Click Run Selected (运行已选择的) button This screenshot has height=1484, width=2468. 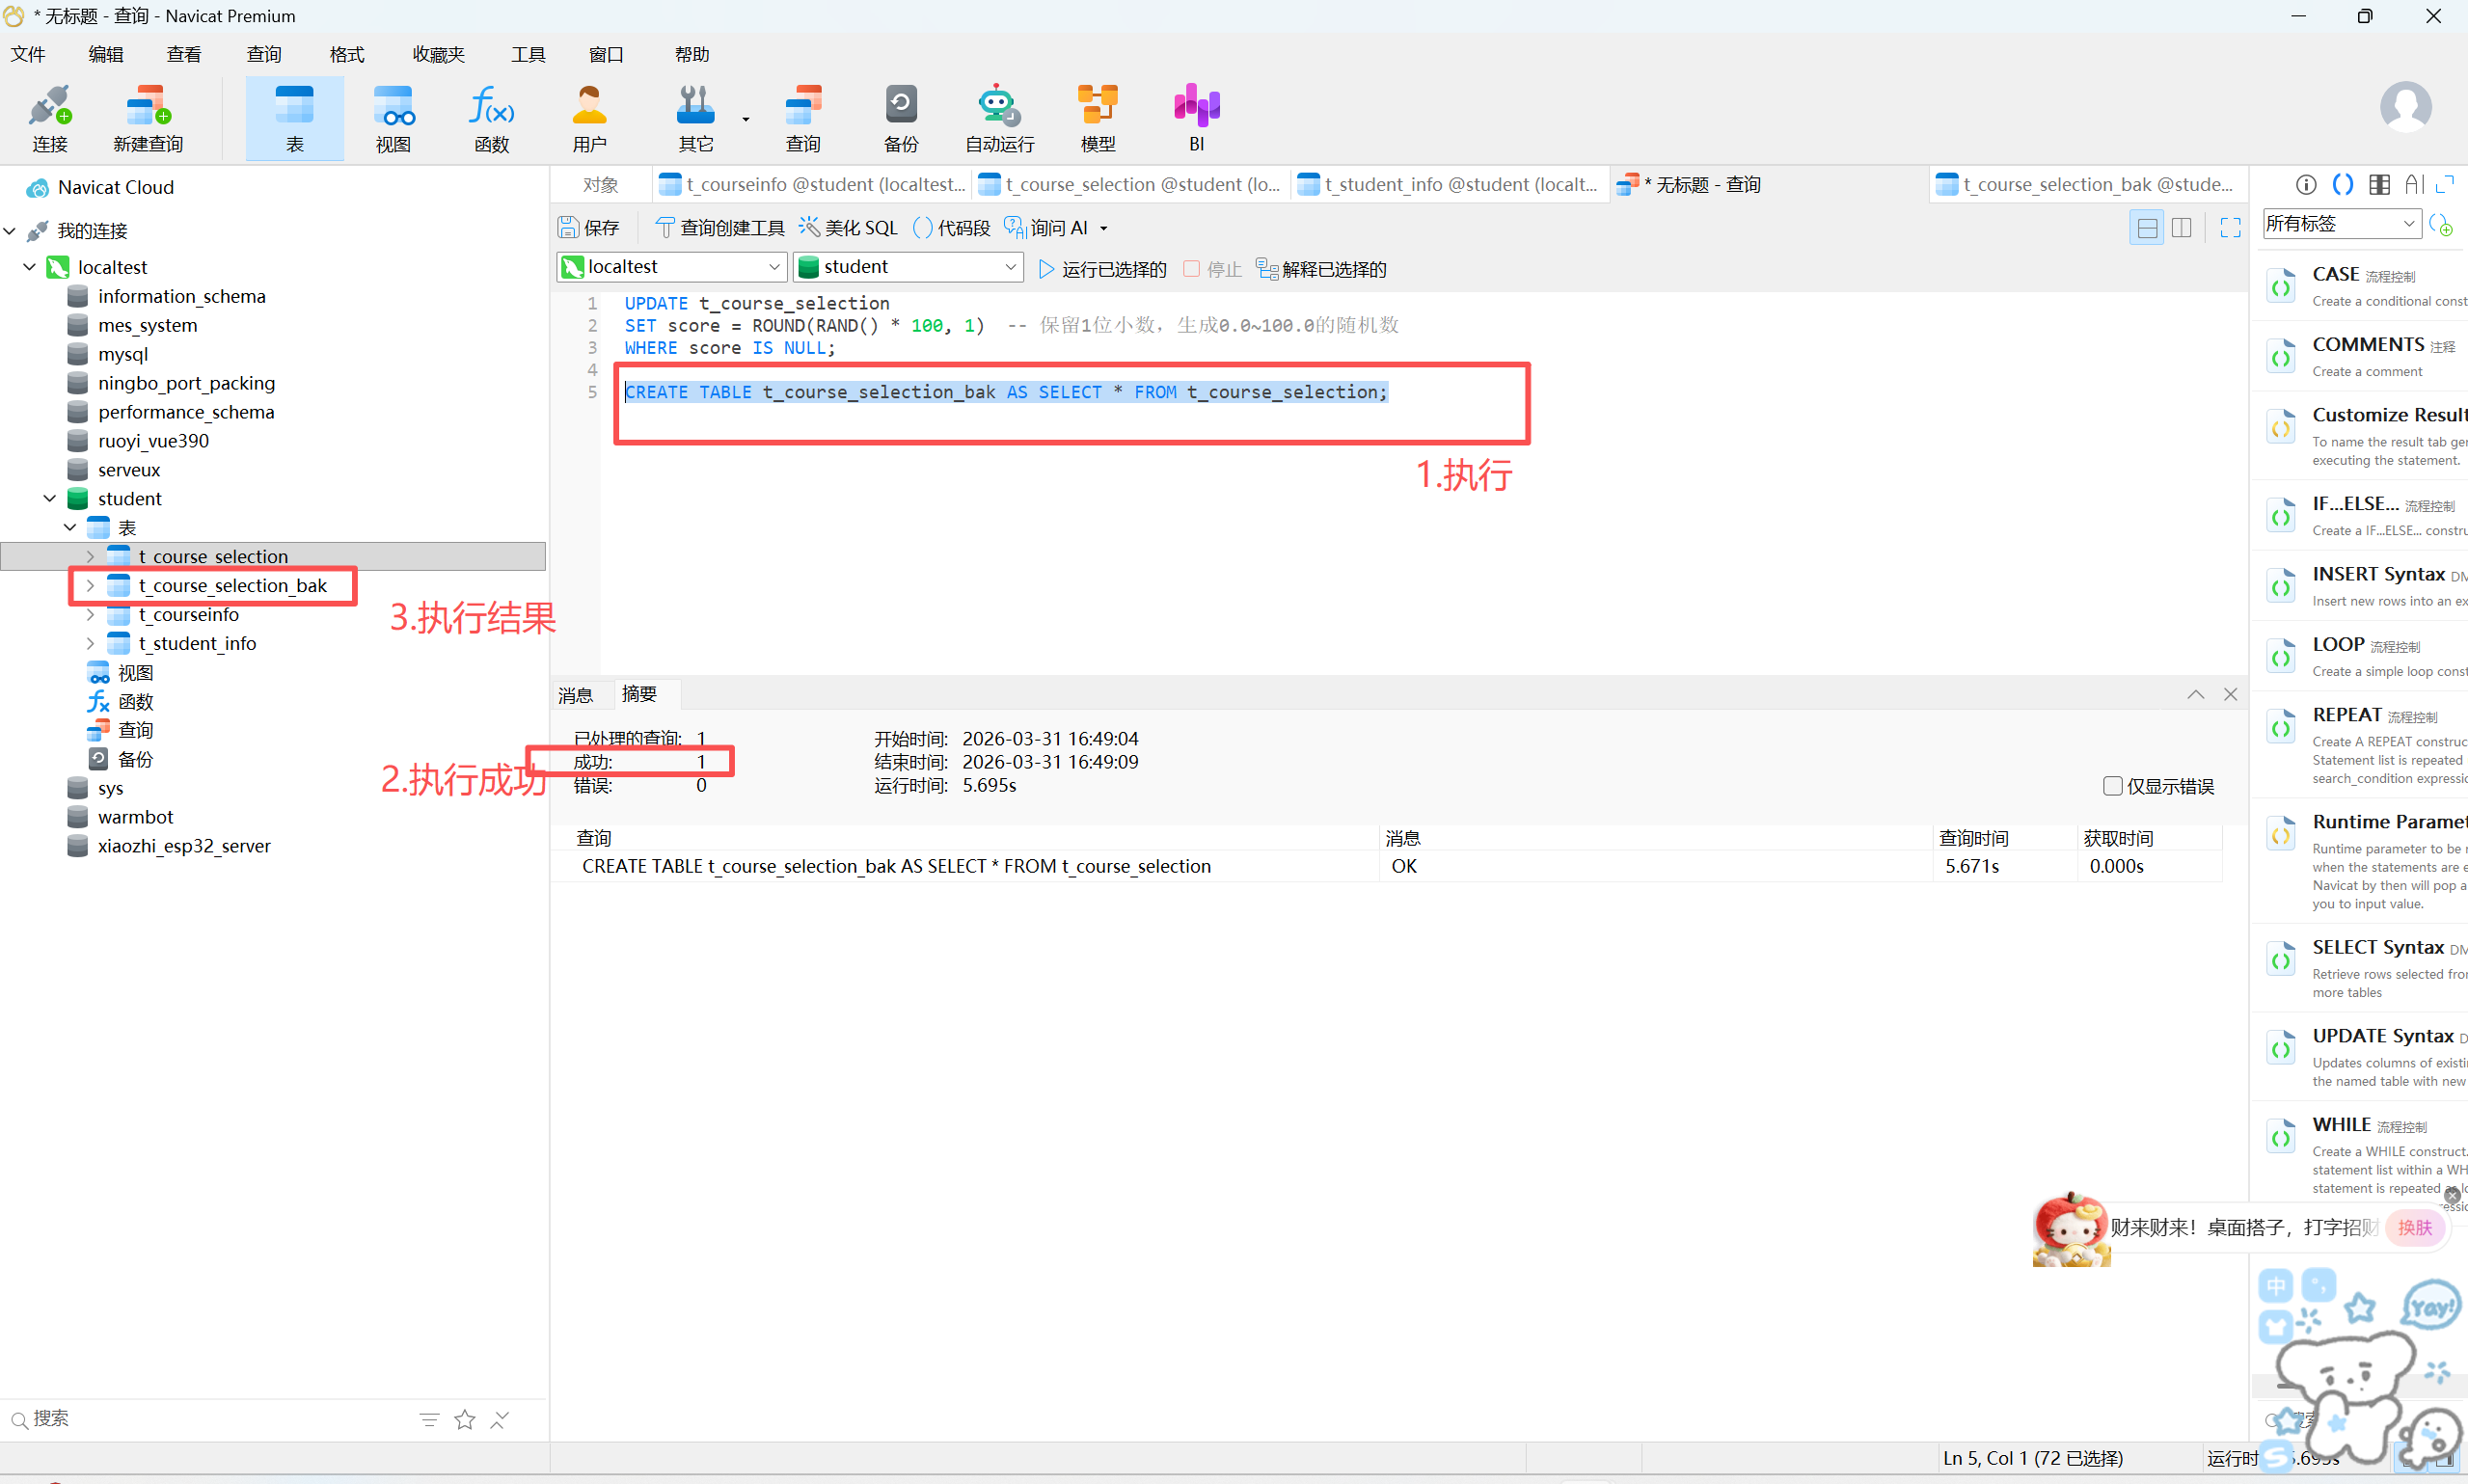(x=1102, y=269)
